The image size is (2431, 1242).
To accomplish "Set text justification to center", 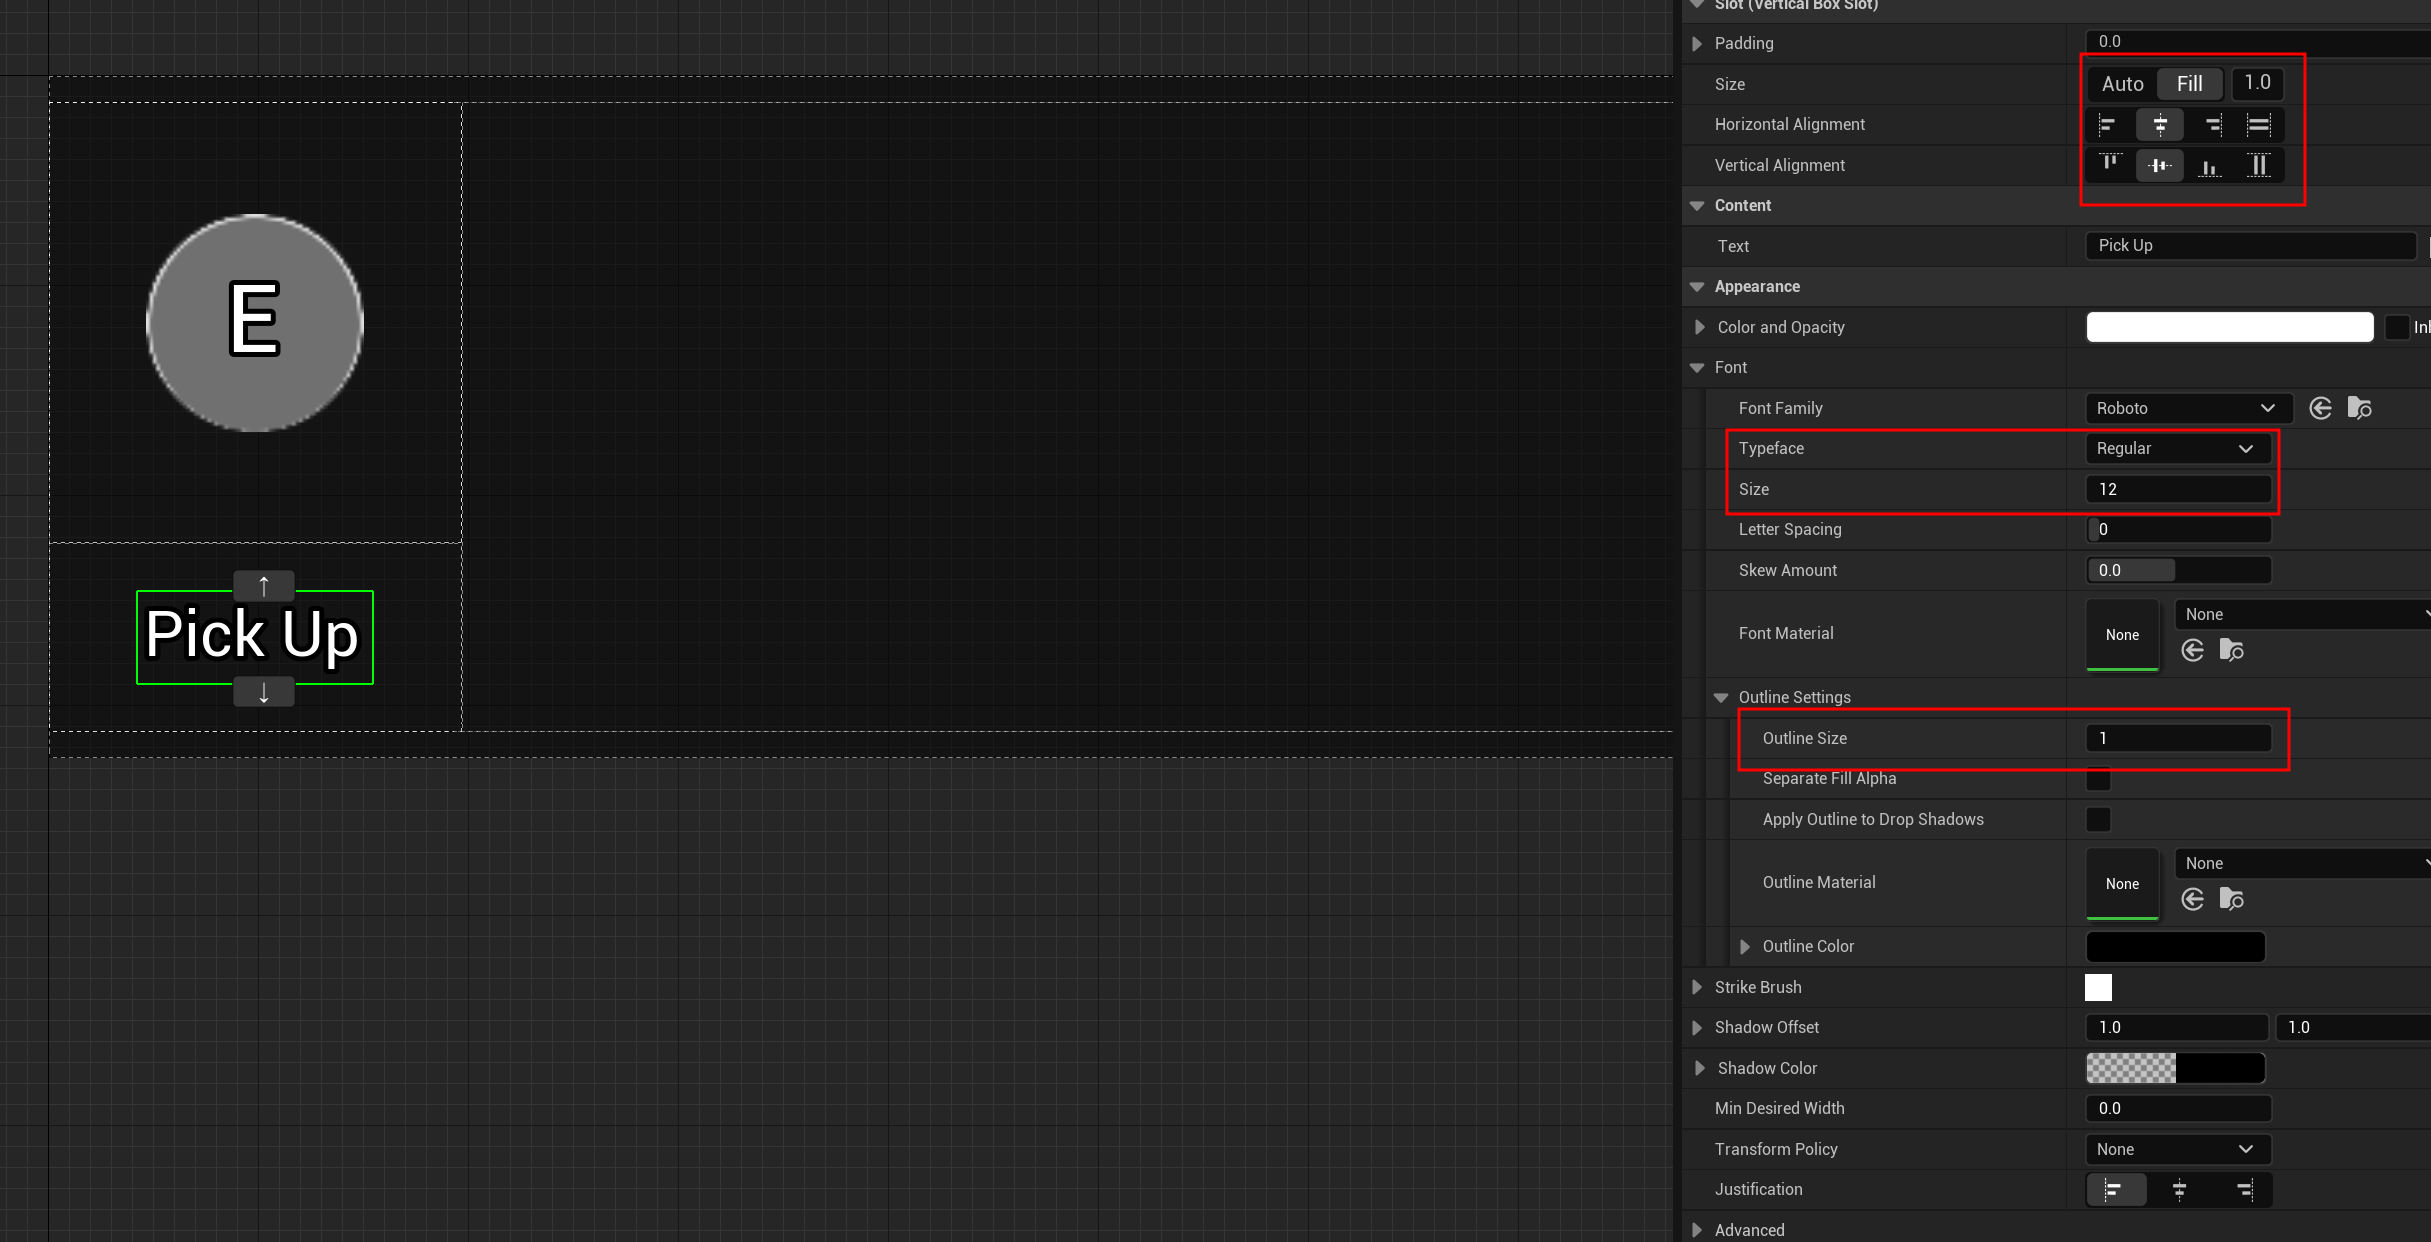I will [x=2179, y=1190].
